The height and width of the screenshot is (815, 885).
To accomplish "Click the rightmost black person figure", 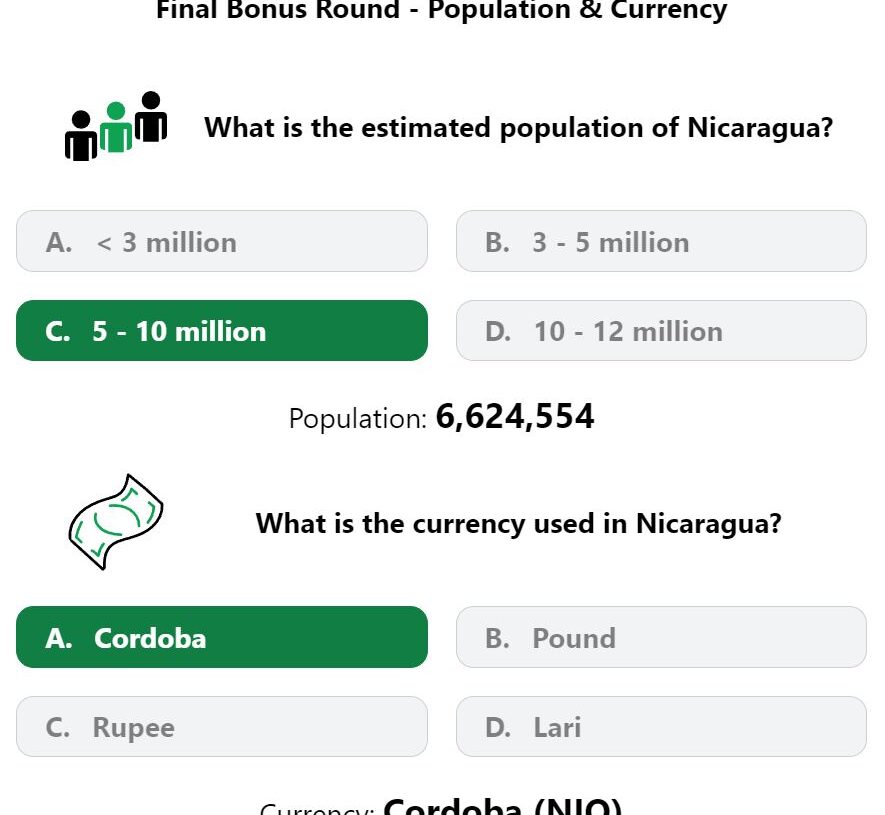I will 151,117.
